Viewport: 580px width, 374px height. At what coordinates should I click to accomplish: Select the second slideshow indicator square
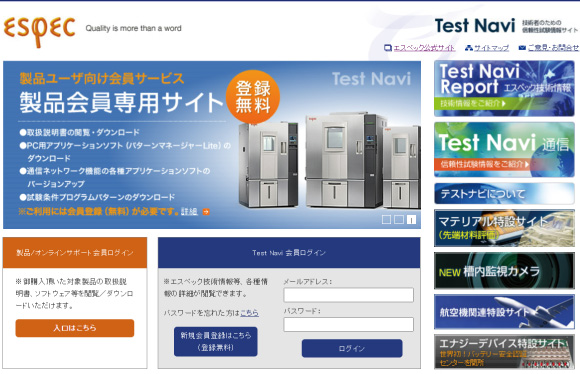click(399, 220)
